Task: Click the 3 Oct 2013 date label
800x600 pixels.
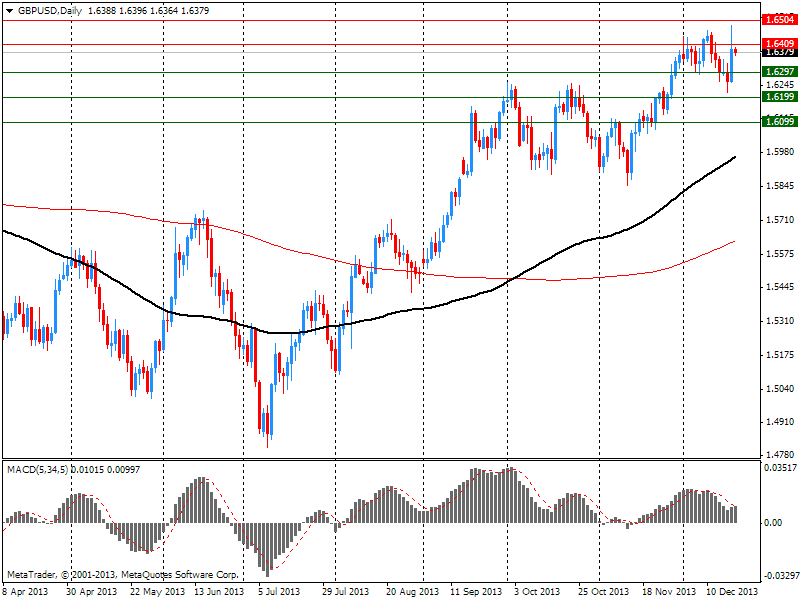Action: point(537,592)
